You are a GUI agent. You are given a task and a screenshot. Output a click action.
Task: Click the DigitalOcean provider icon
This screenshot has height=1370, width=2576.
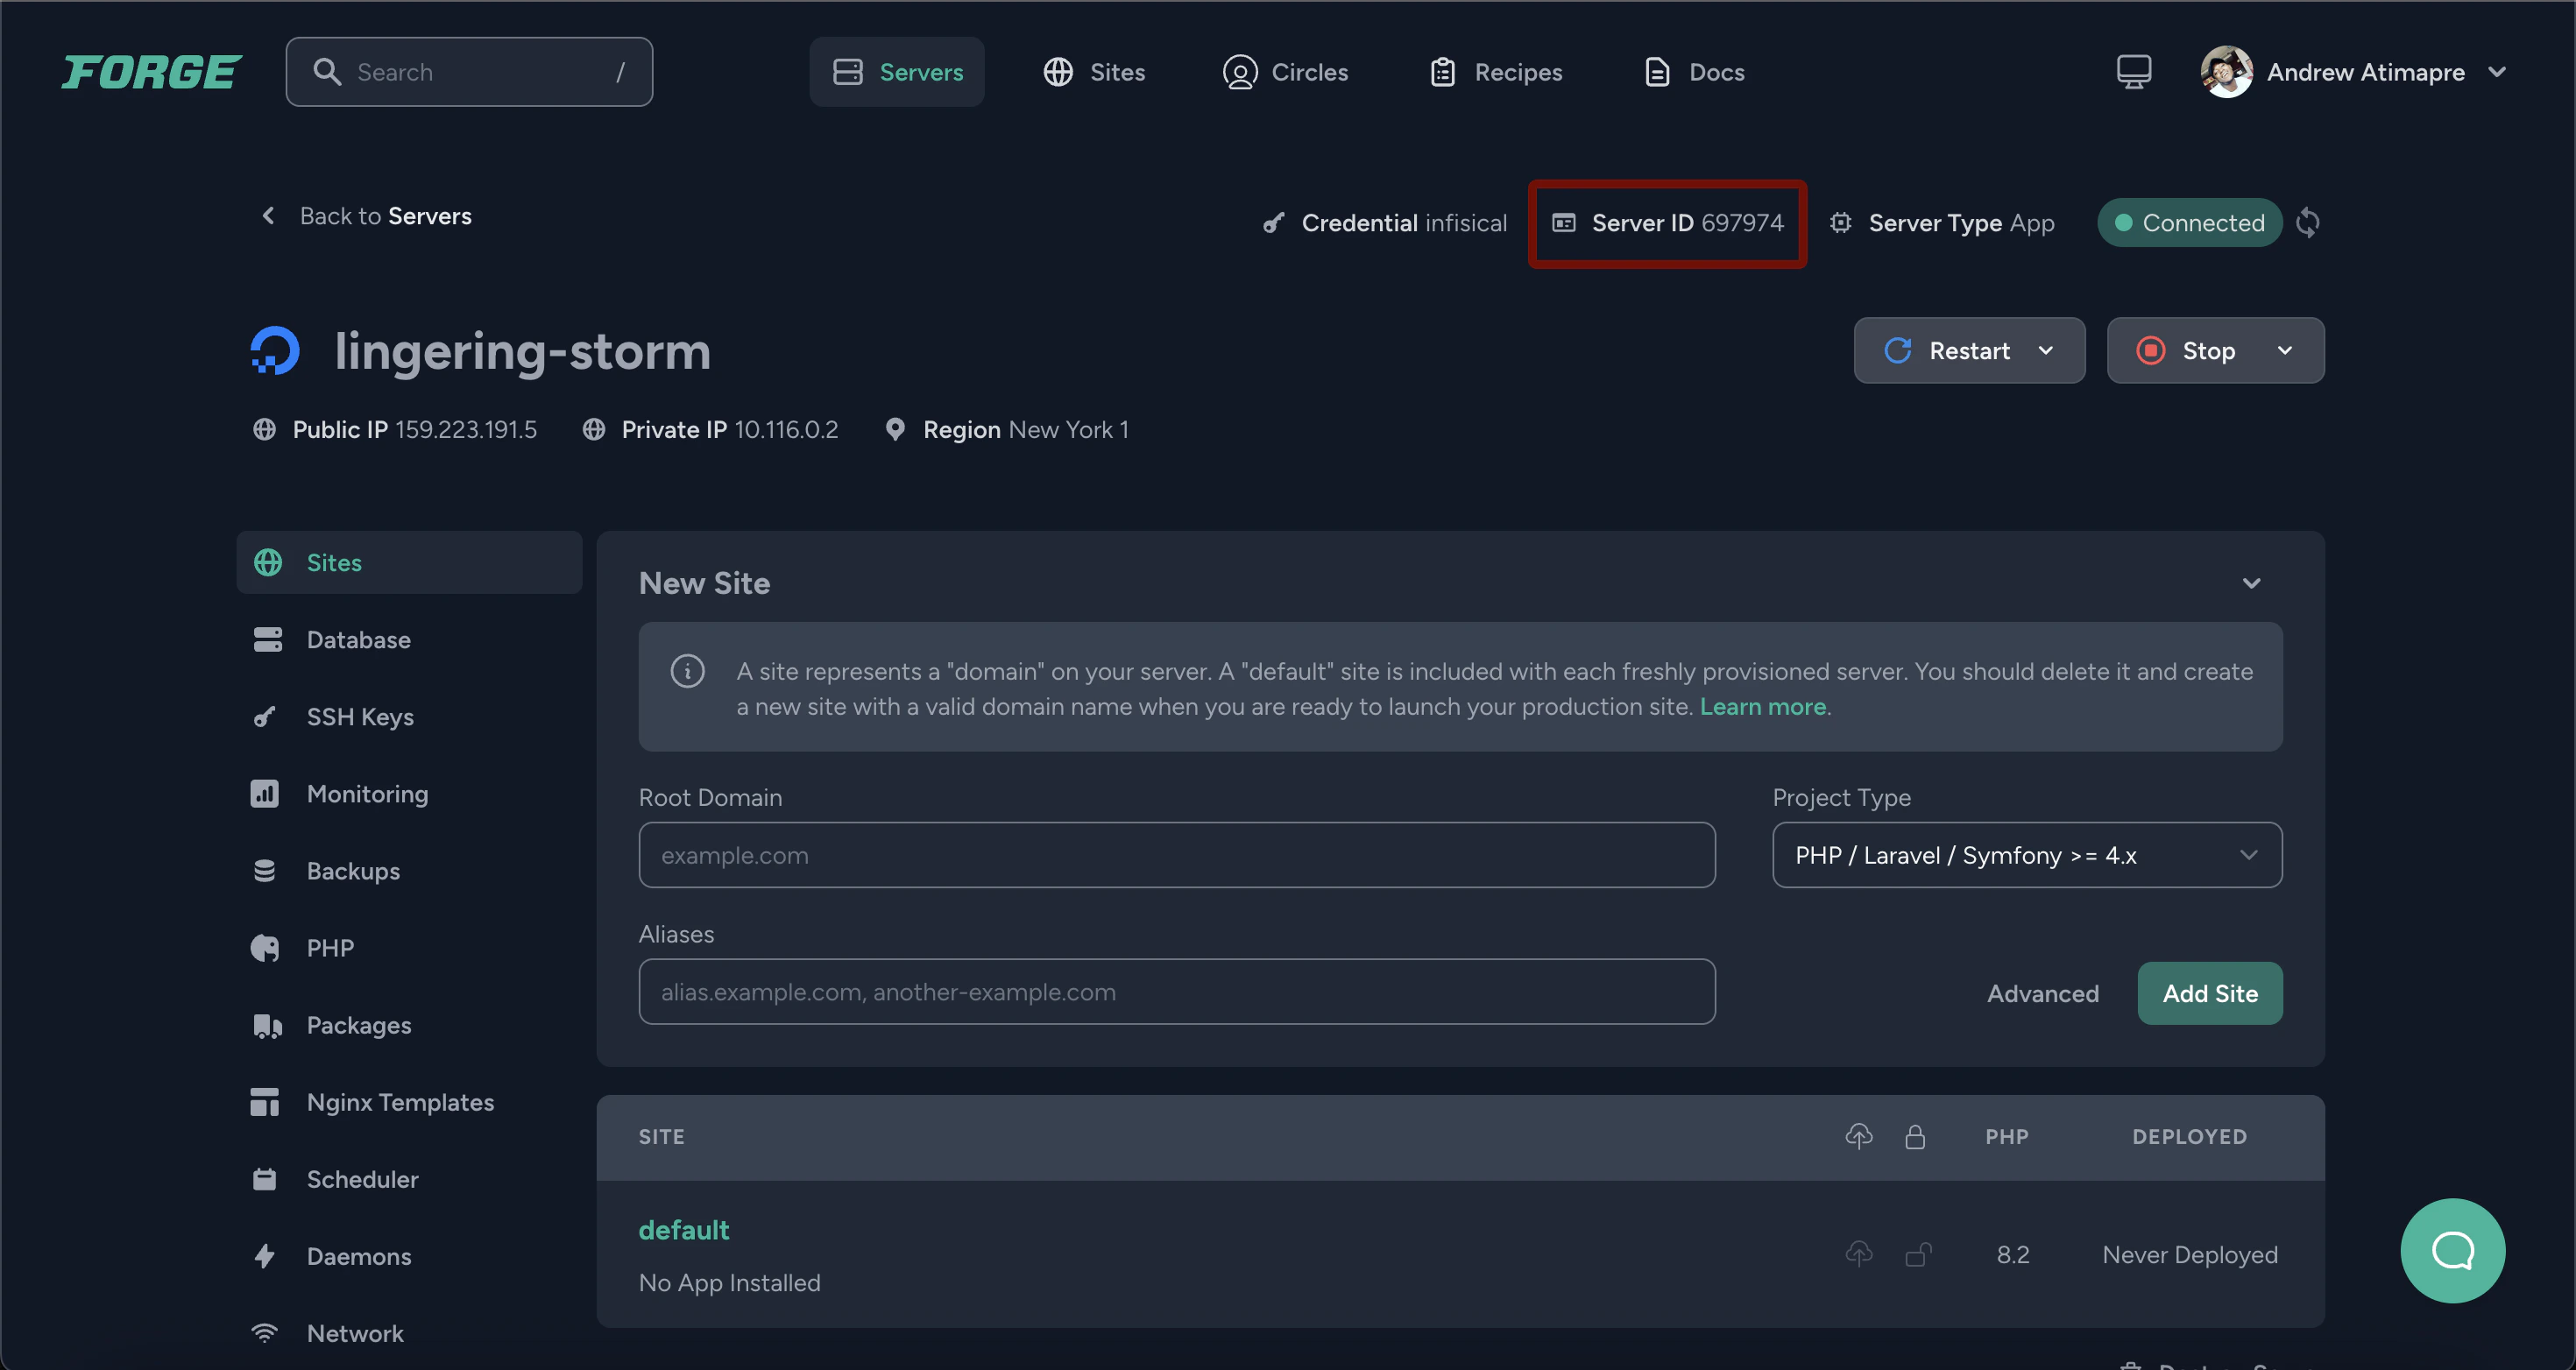coord(275,351)
